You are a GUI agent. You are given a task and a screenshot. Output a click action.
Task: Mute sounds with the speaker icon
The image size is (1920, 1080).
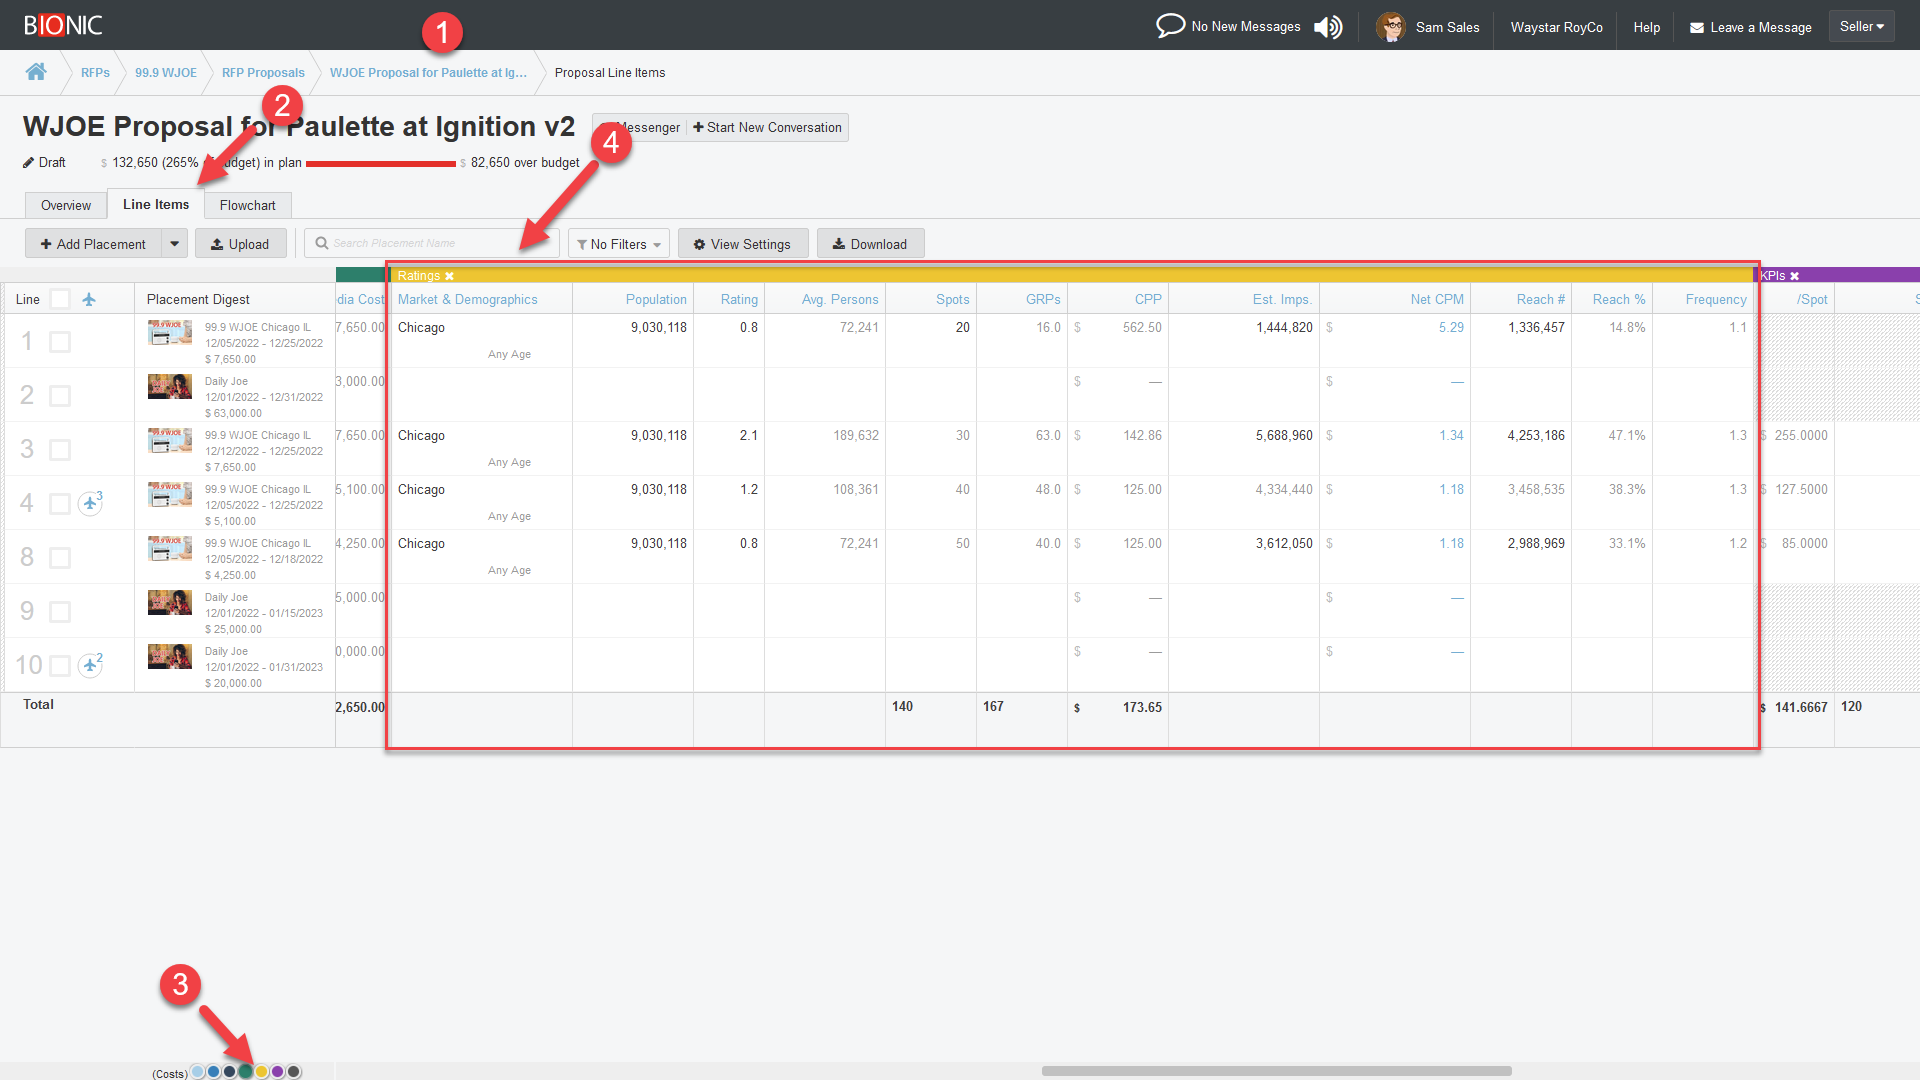pyautogui.click(x=1328, y=27)
